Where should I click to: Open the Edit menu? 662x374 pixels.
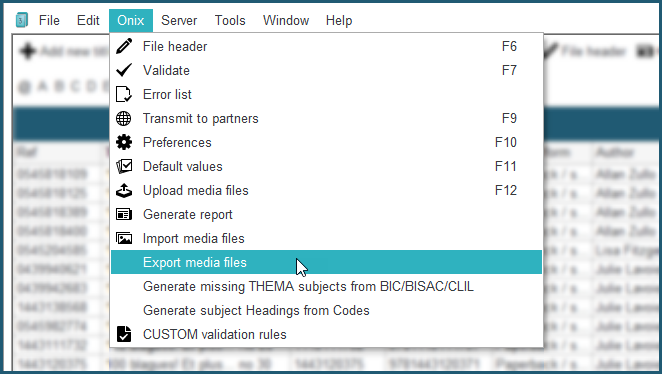[x=88, y=20]
